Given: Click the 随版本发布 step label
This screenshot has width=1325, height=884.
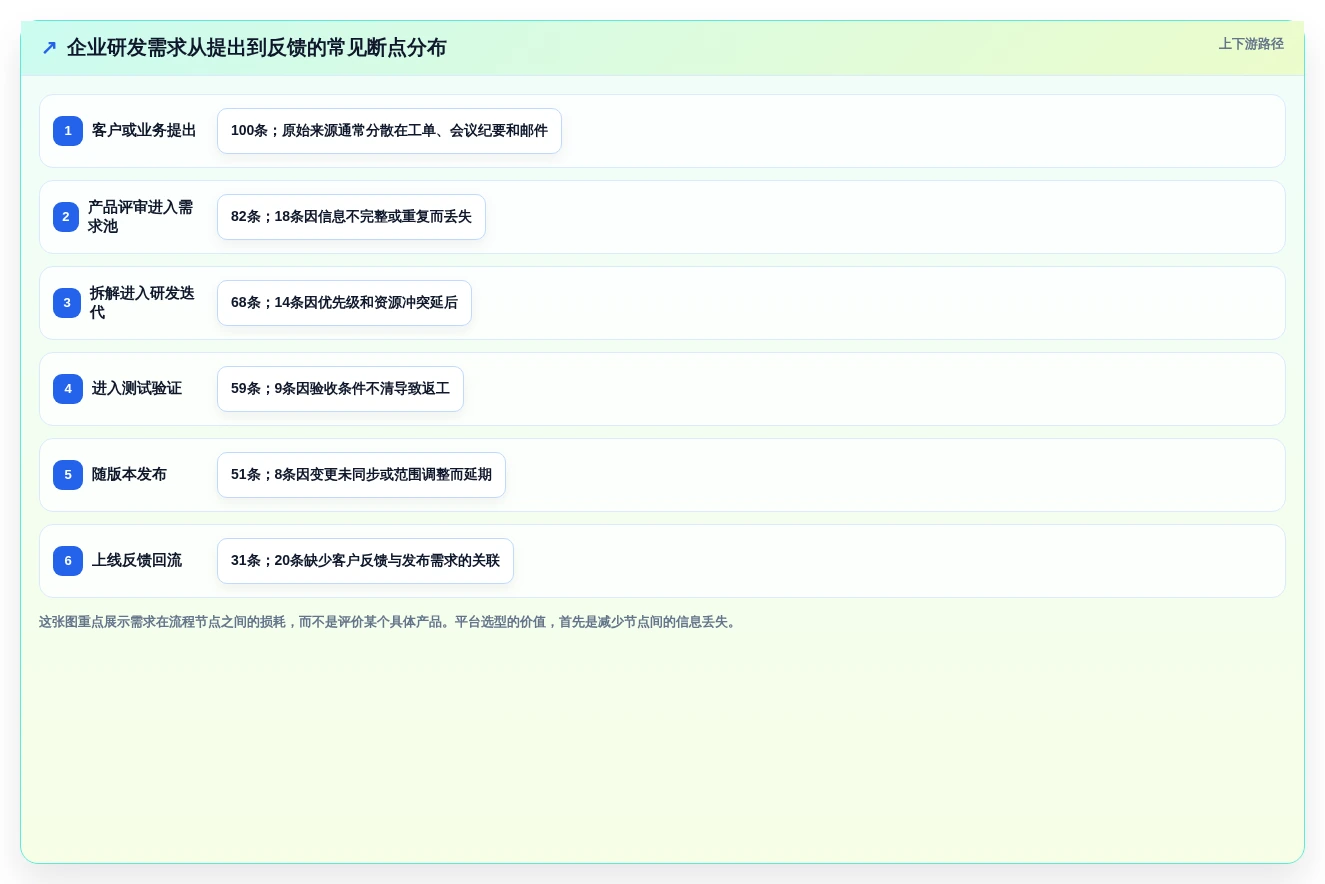Looking at the screenshot, I should click(129, 475).
